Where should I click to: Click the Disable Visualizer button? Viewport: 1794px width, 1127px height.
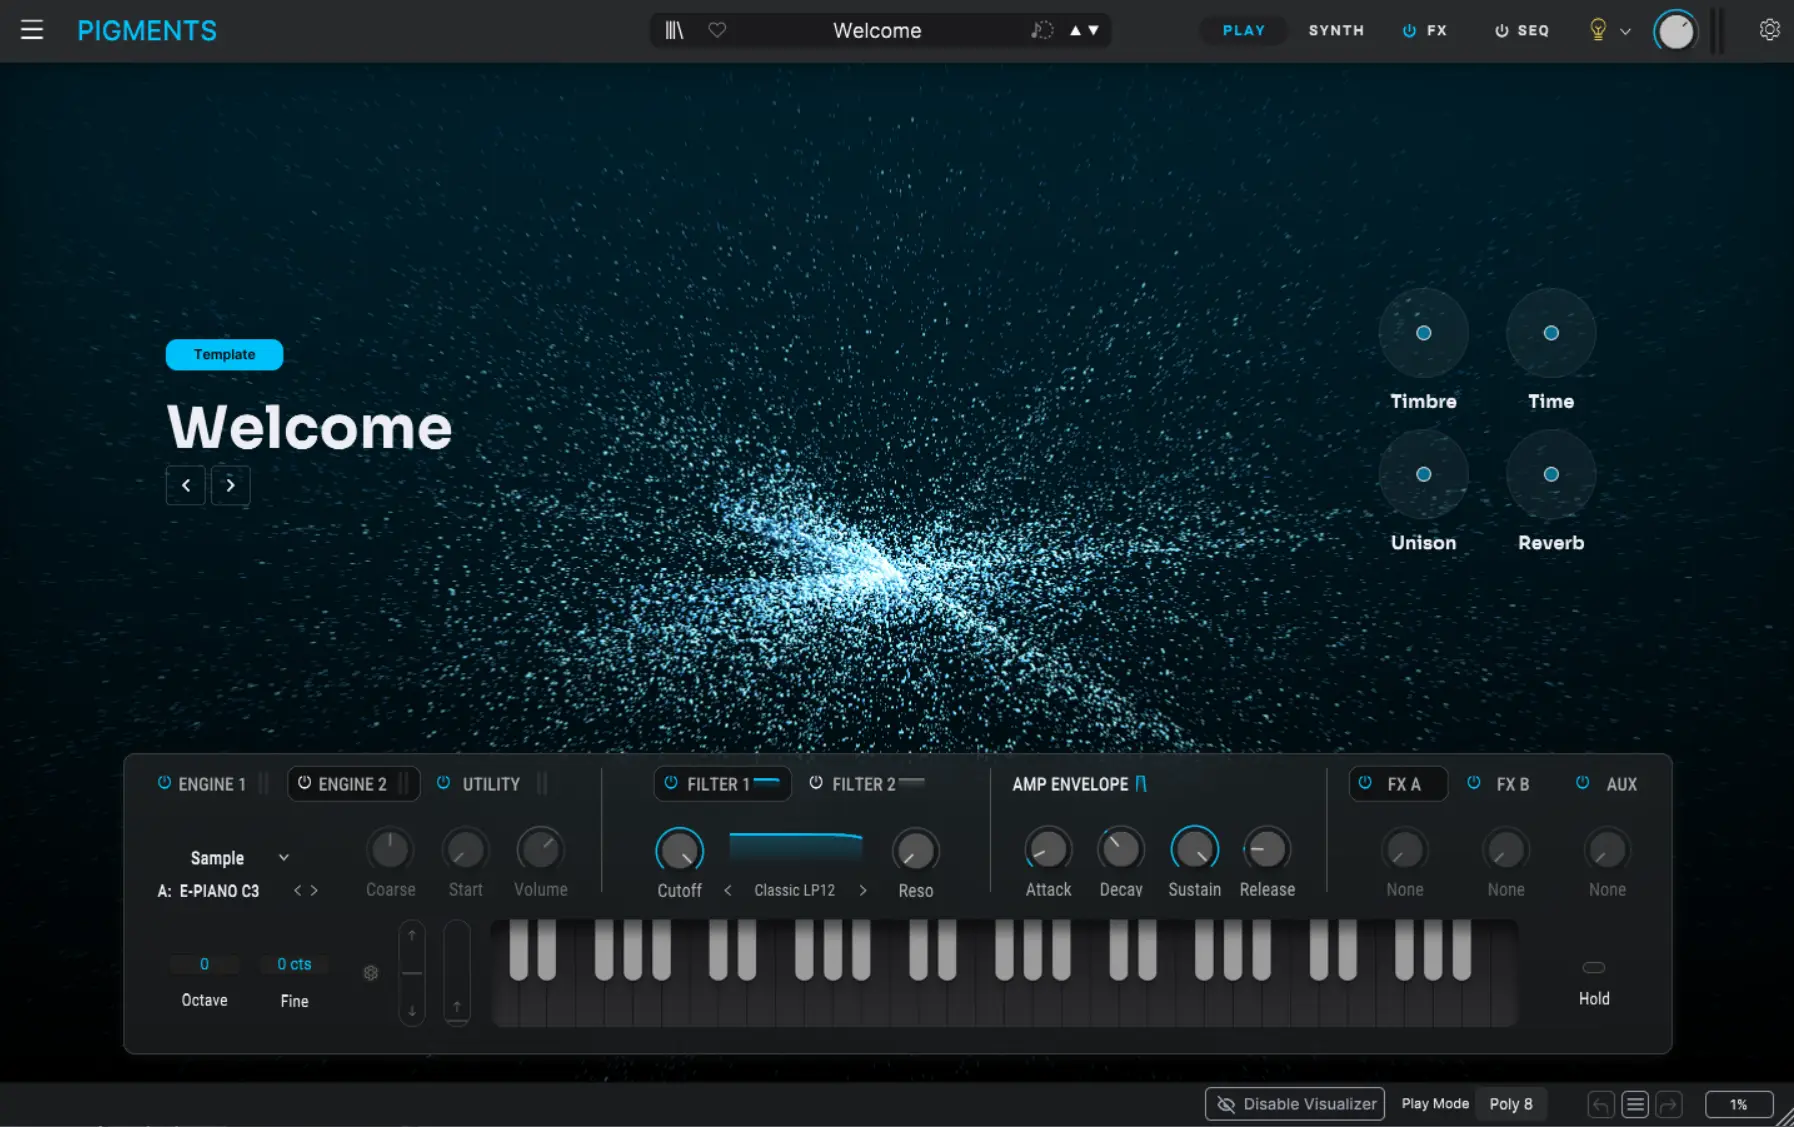point(1294,1104)
